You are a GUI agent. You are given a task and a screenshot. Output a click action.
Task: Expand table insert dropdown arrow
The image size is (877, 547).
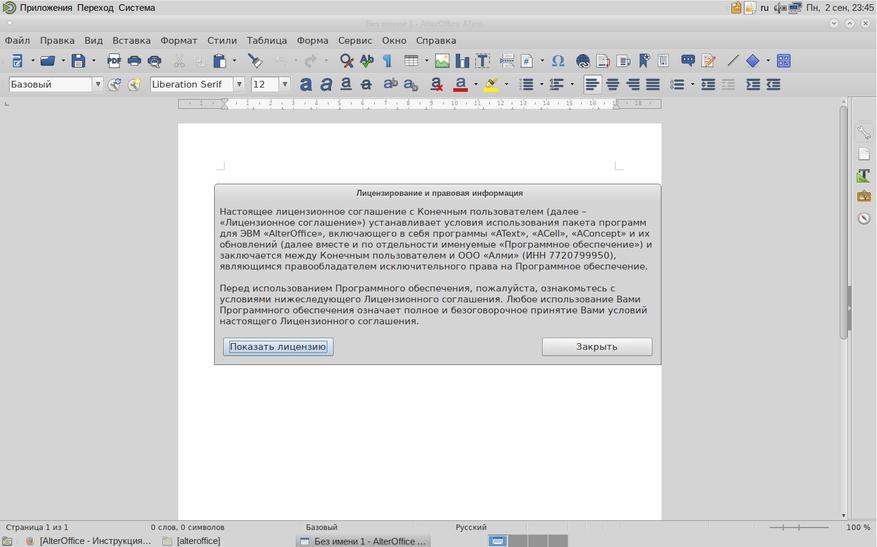pyautogui.click(x=426, y=61)
